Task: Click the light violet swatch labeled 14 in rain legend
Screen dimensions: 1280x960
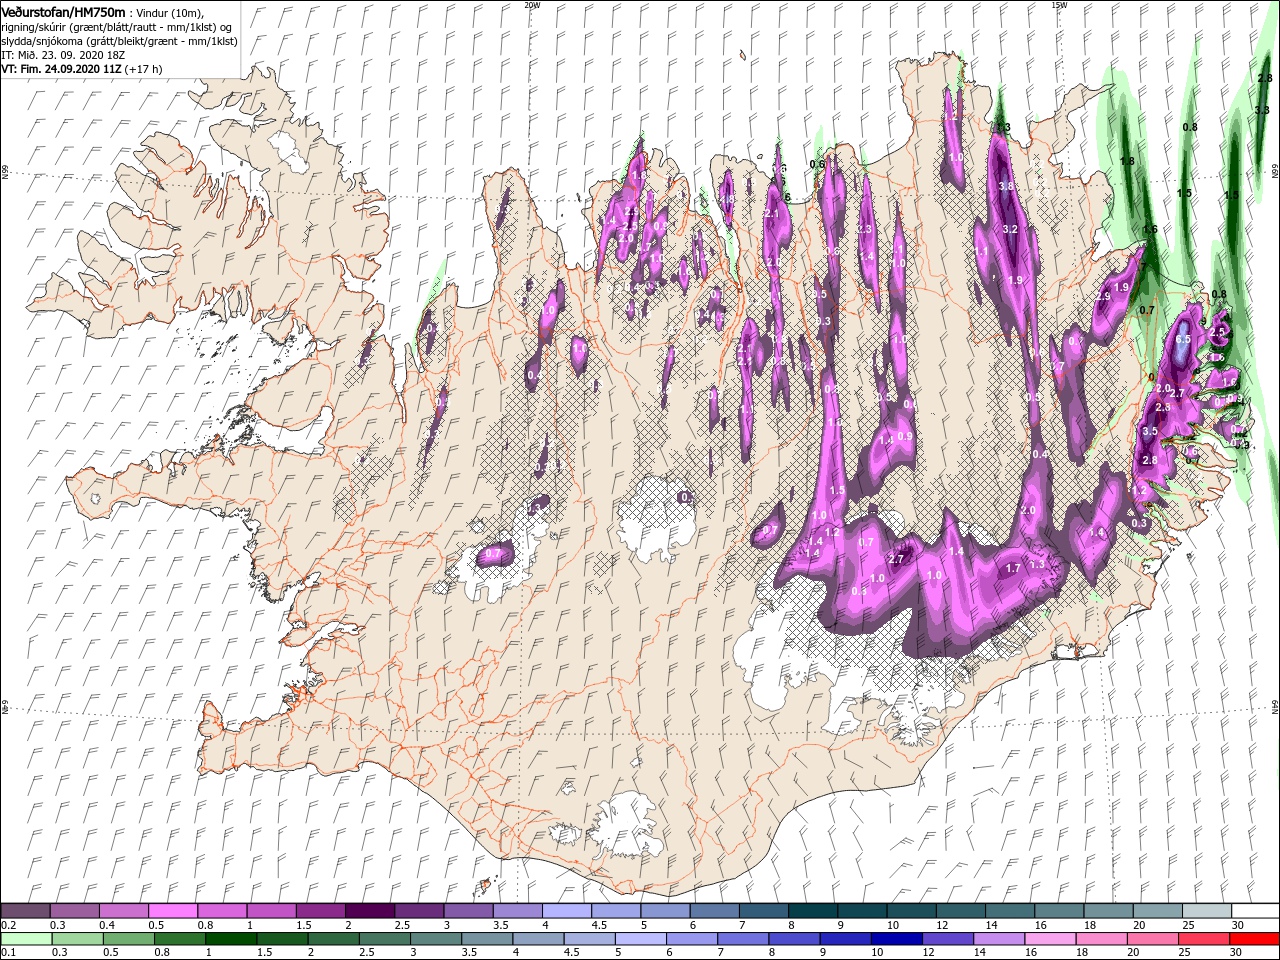Action: pyautogui.click(x=998, y=939)
